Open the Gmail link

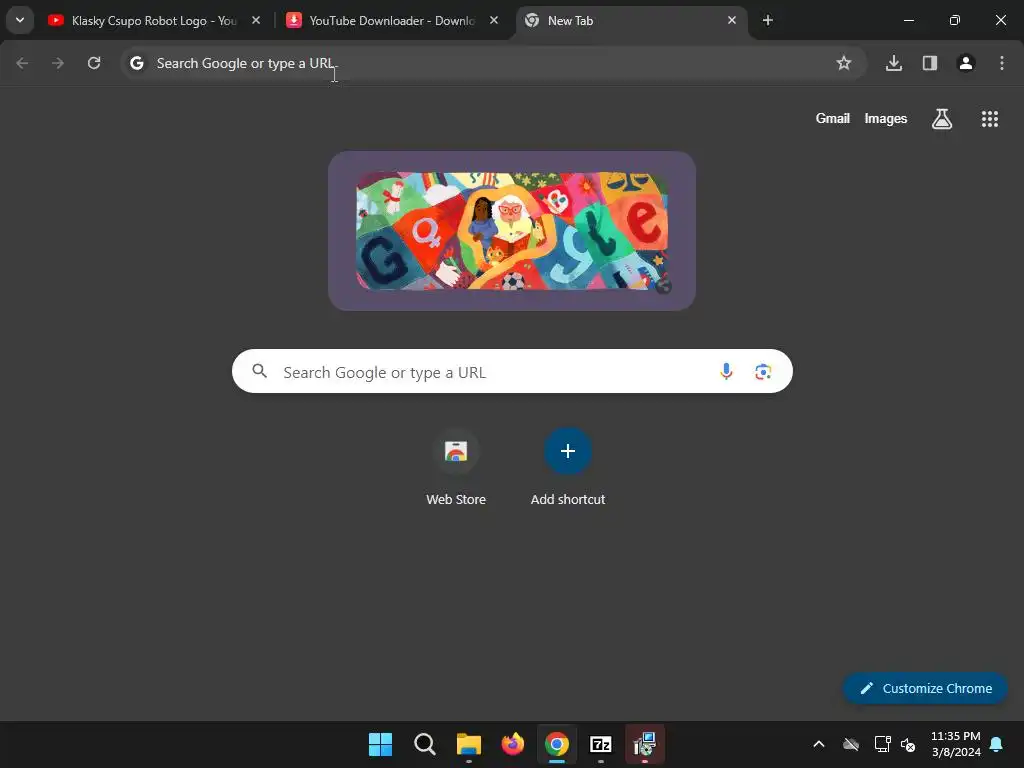[x=833, y=118]
